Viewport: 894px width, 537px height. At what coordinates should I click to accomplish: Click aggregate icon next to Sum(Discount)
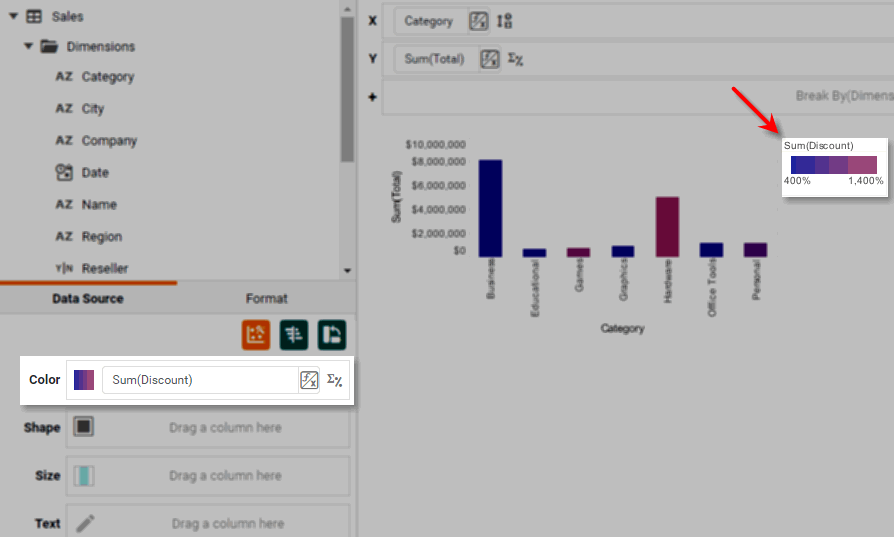[x=335, y=380]
